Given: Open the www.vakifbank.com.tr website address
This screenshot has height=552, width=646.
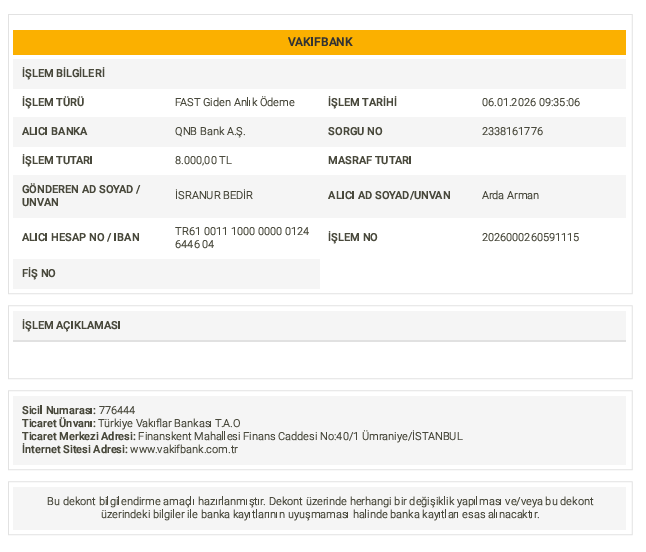Looking at the screenshot, I should [x=184, y=449].
